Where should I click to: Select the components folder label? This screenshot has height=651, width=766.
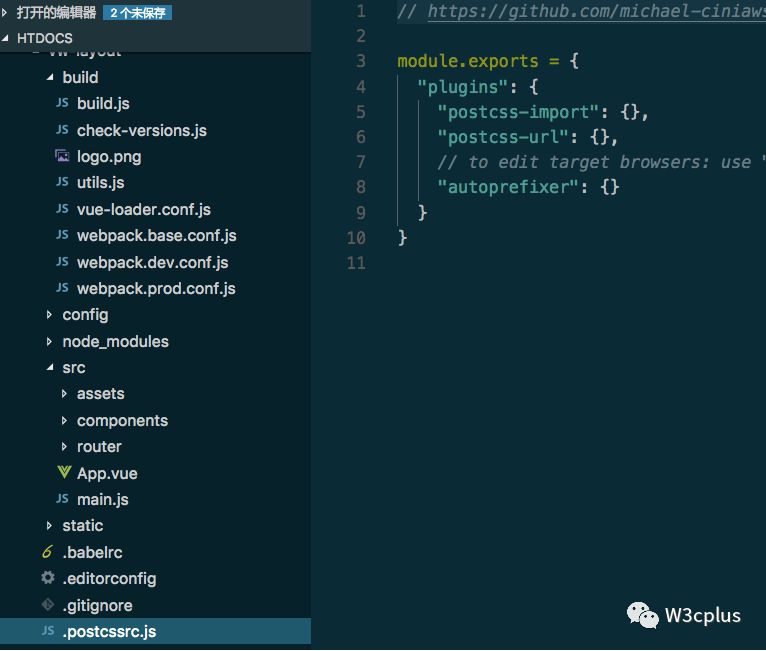coord(122,421)
